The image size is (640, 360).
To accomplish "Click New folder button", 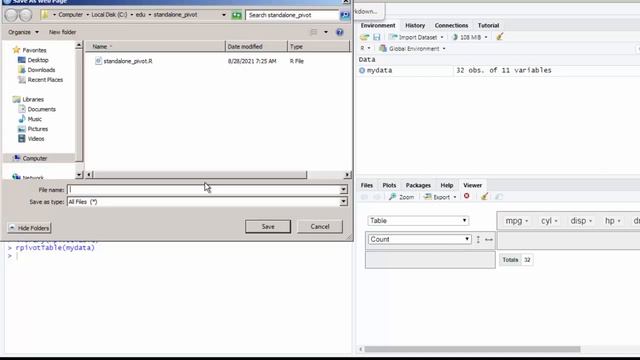I will [62, 32].
